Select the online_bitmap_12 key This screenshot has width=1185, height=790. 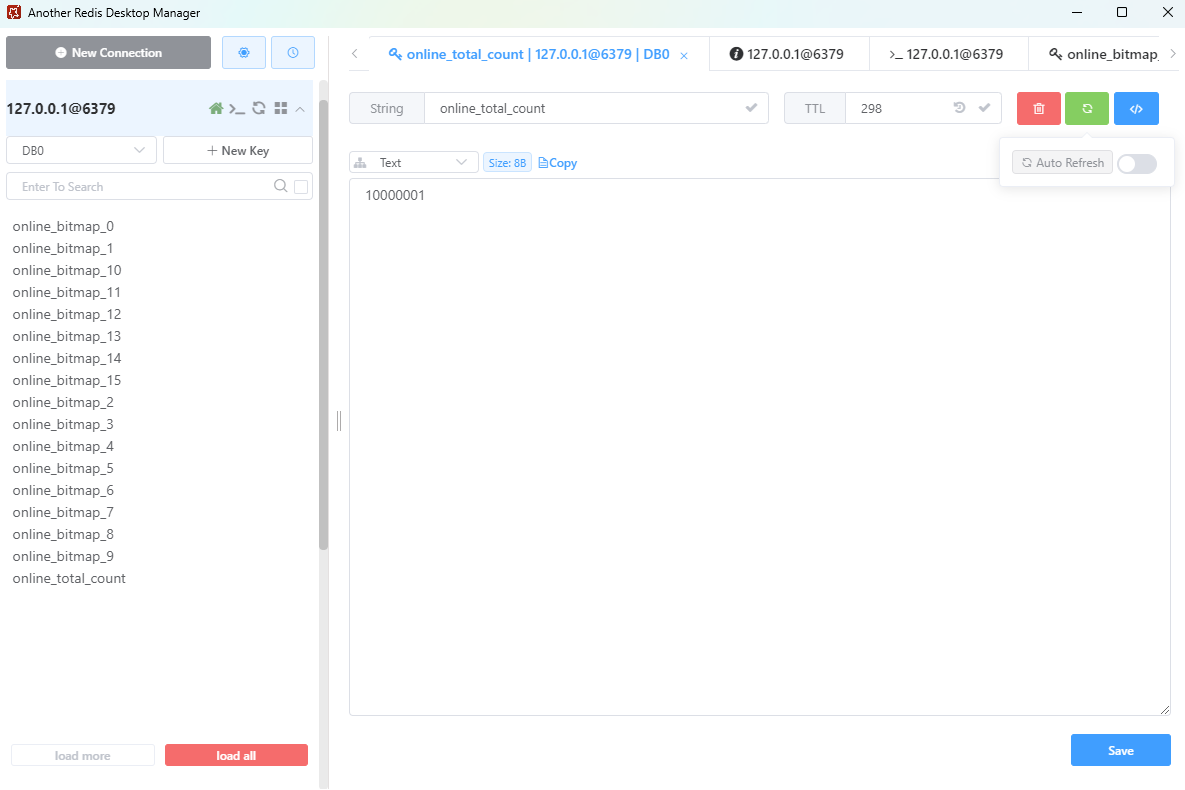pyautogui.click(x=67, y=314)
